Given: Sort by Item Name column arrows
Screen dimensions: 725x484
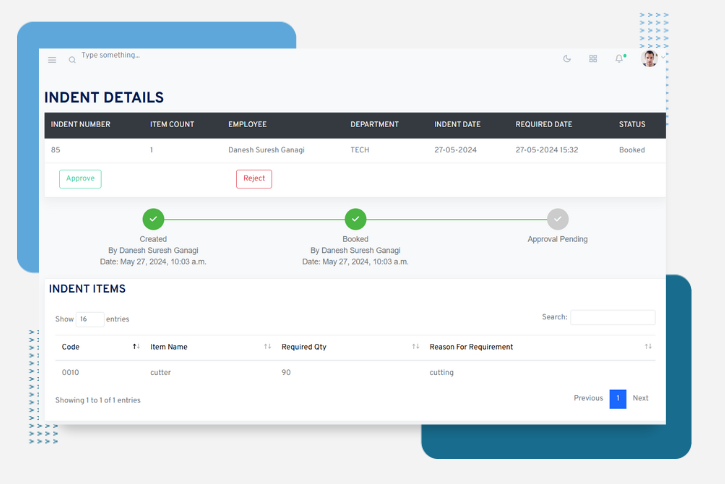Looking at the screenshot, I should (x=267, y=347).
